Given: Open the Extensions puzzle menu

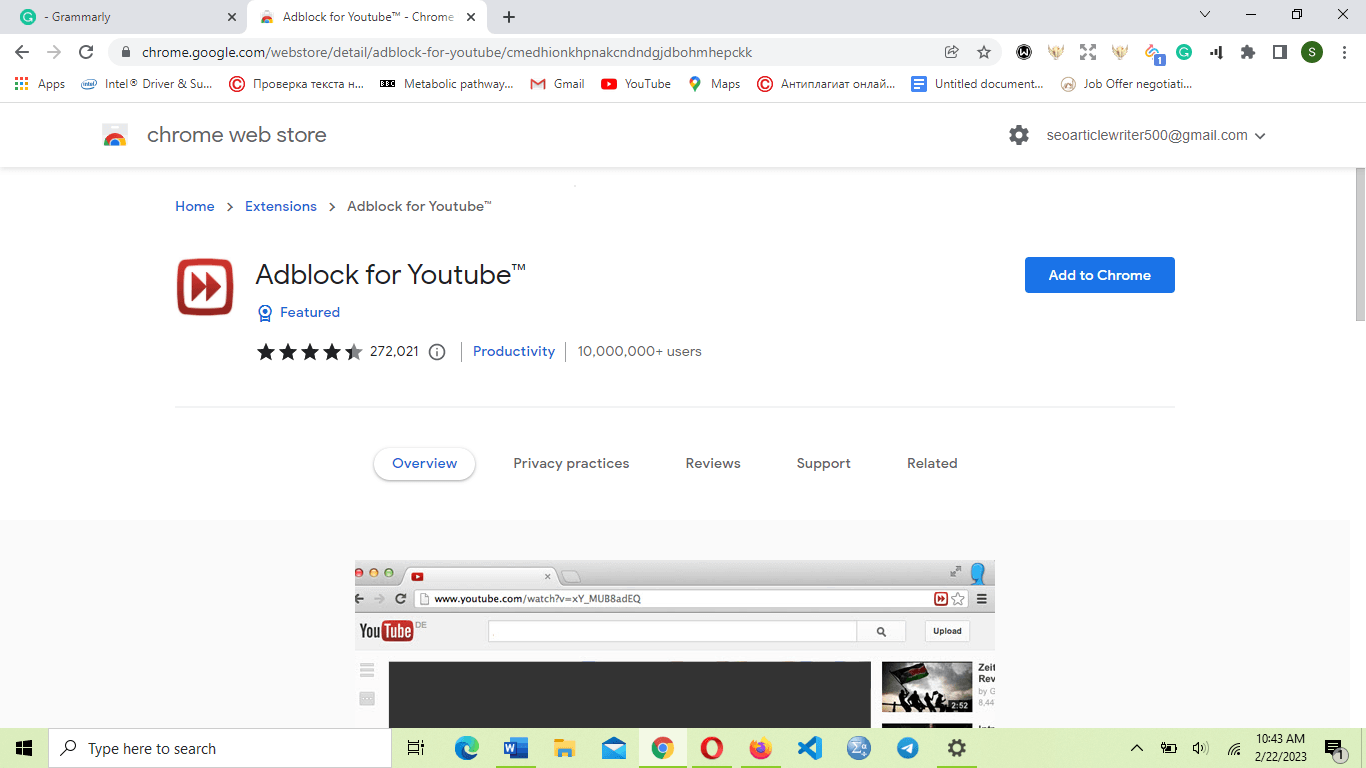Looking at the screenshot, I should click(x=1248, y=52).
